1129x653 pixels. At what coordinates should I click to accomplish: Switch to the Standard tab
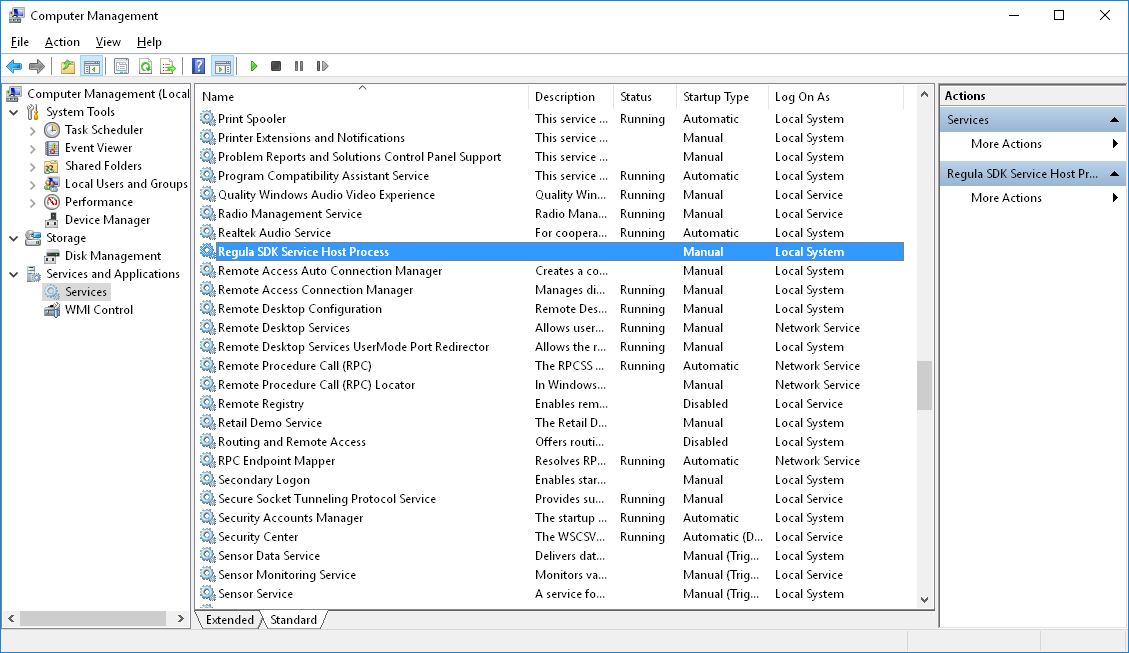(x=293, y=620)
